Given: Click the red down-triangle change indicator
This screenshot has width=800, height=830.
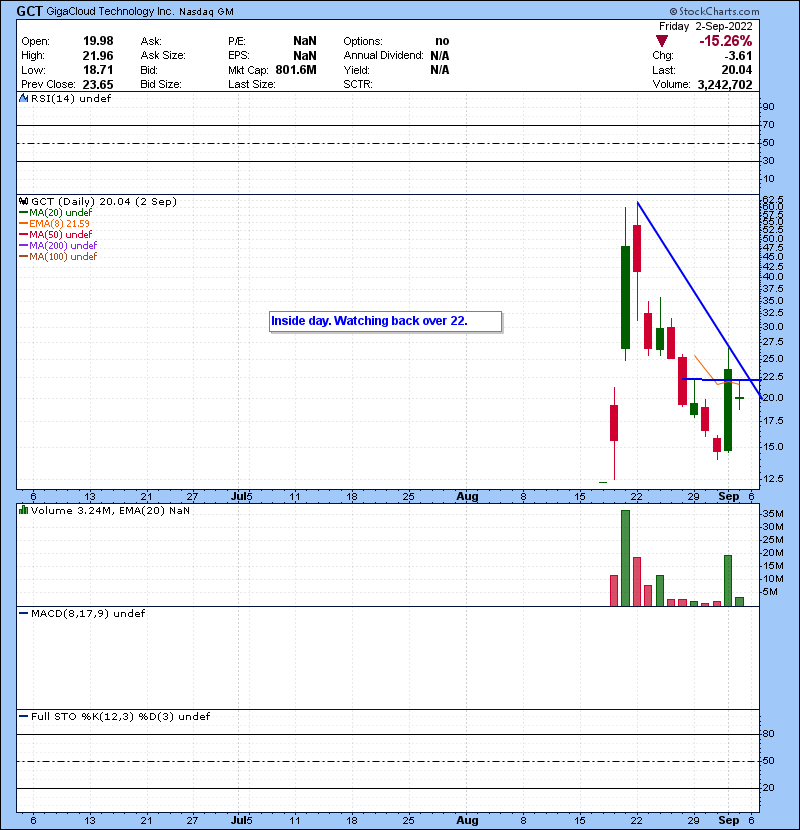Looking at the screenshot, I should tap(662, 41).
